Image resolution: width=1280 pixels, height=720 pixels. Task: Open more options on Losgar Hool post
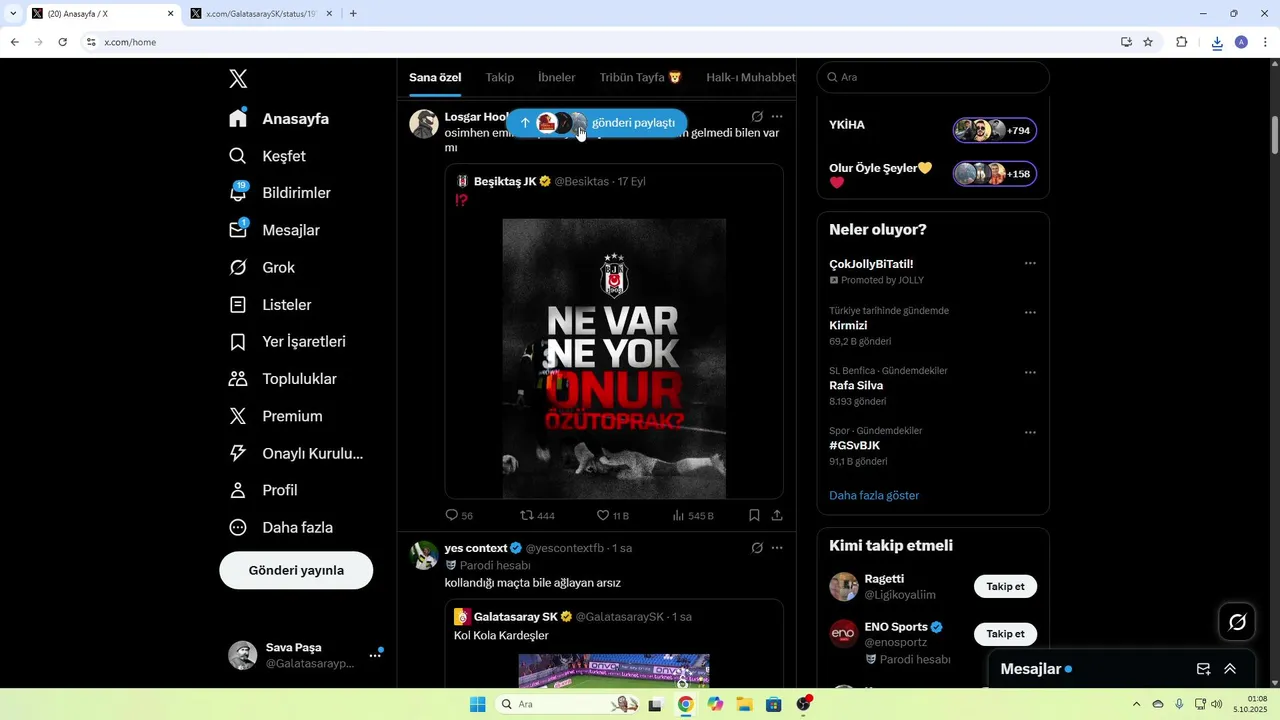click(x=777, y=117)
